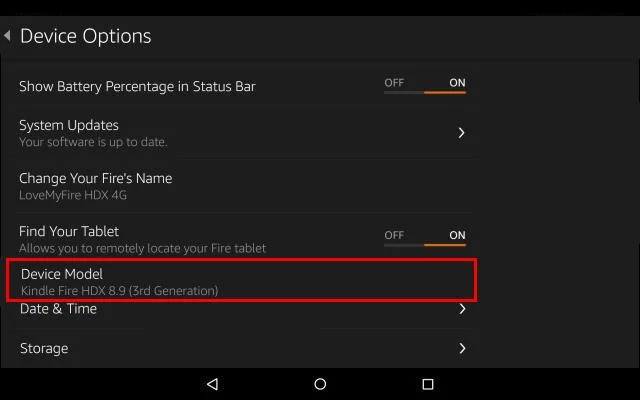Open recent apps with the square button

pyautogui.click(x=427, y=384)
